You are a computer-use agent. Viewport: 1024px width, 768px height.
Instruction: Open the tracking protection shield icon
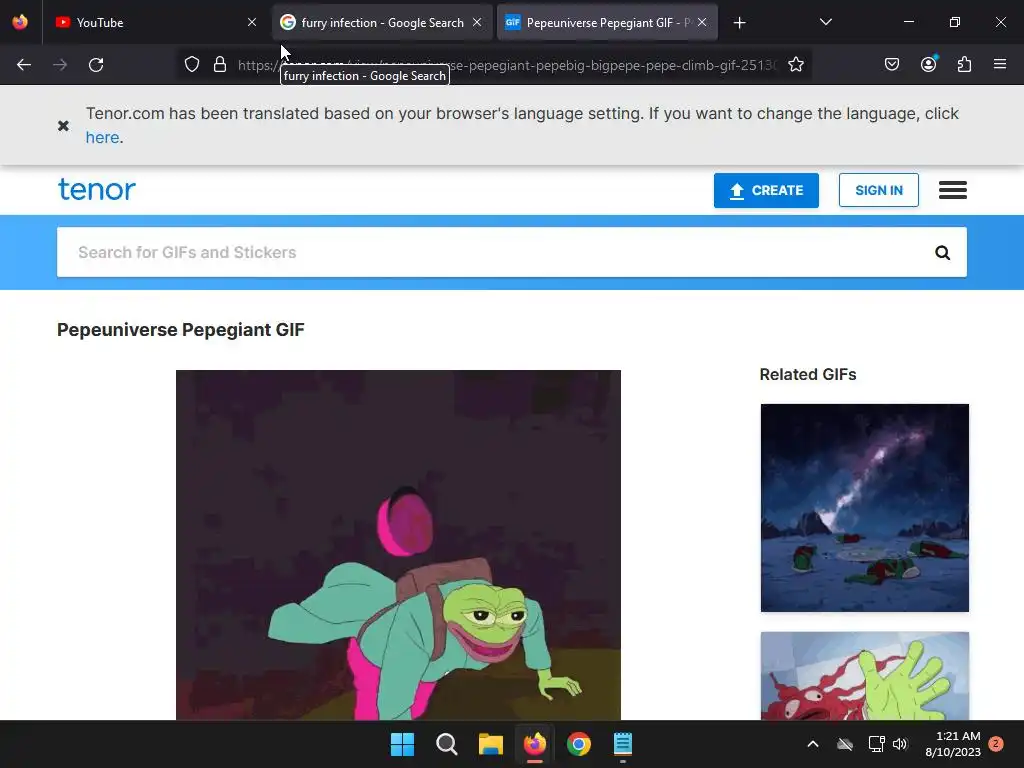pyautogui.click(x=191, y=65)
